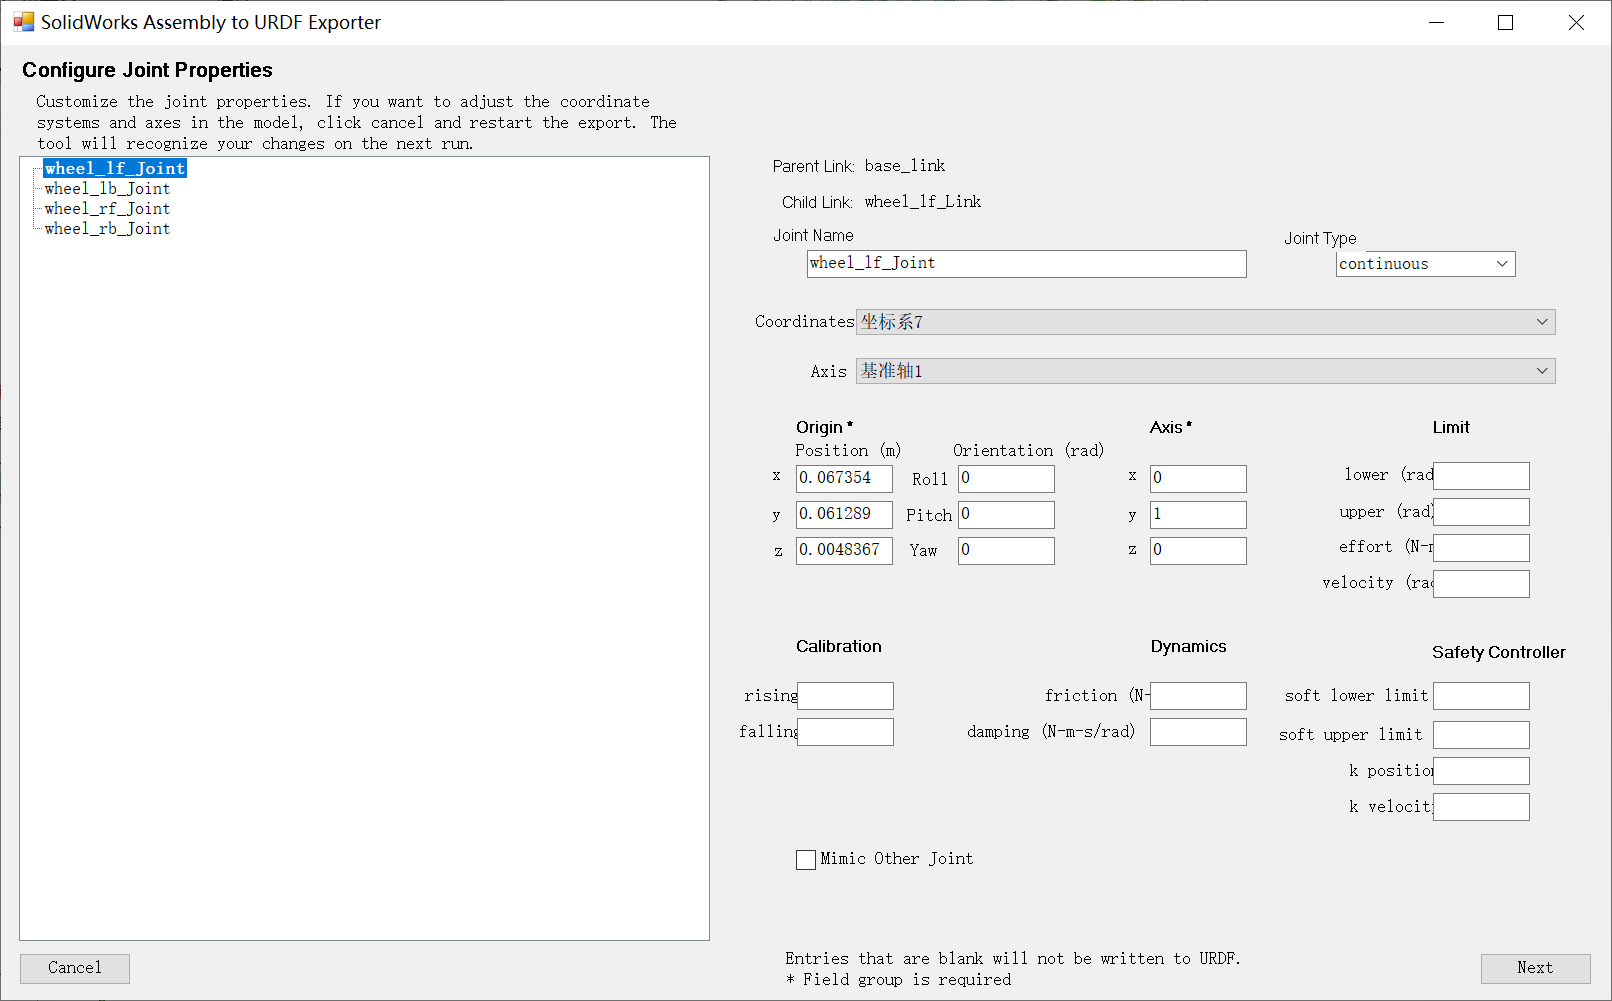Click the SolidWorks URDF Exporter title icon
The height and width of the screenshot is (1001, 1612).
pos(23,22)
